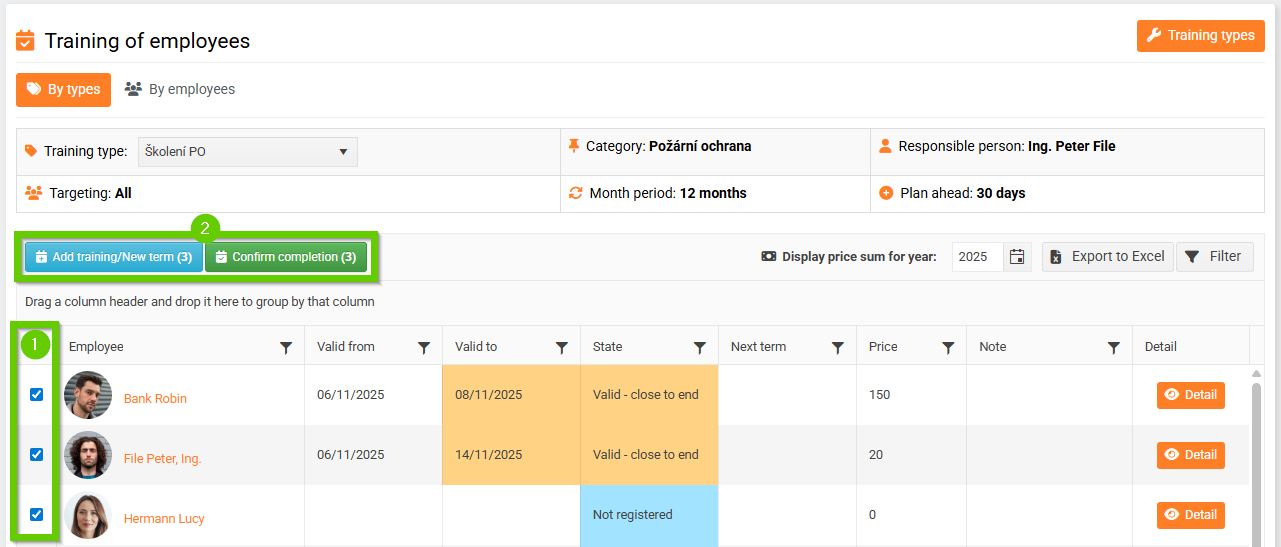Click Confirm completion (3) button

pyautogui.click(x=285, y=257)
